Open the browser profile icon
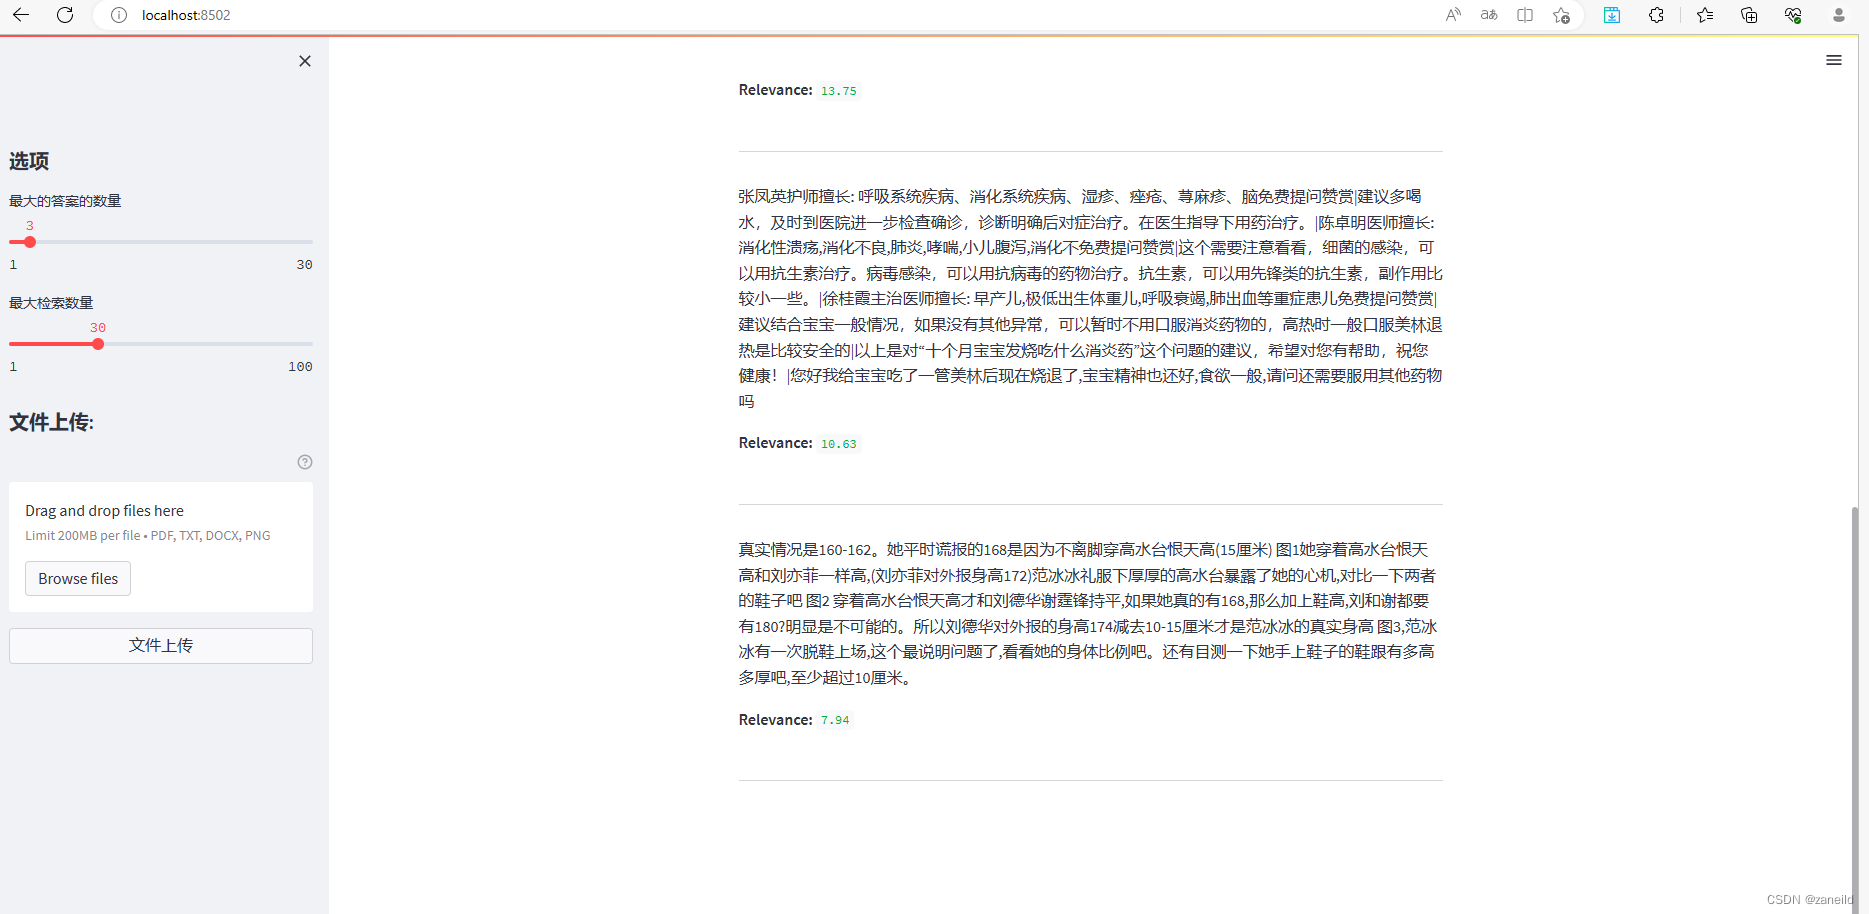This screenshot has width=1869, height=914. point(1838,15)
